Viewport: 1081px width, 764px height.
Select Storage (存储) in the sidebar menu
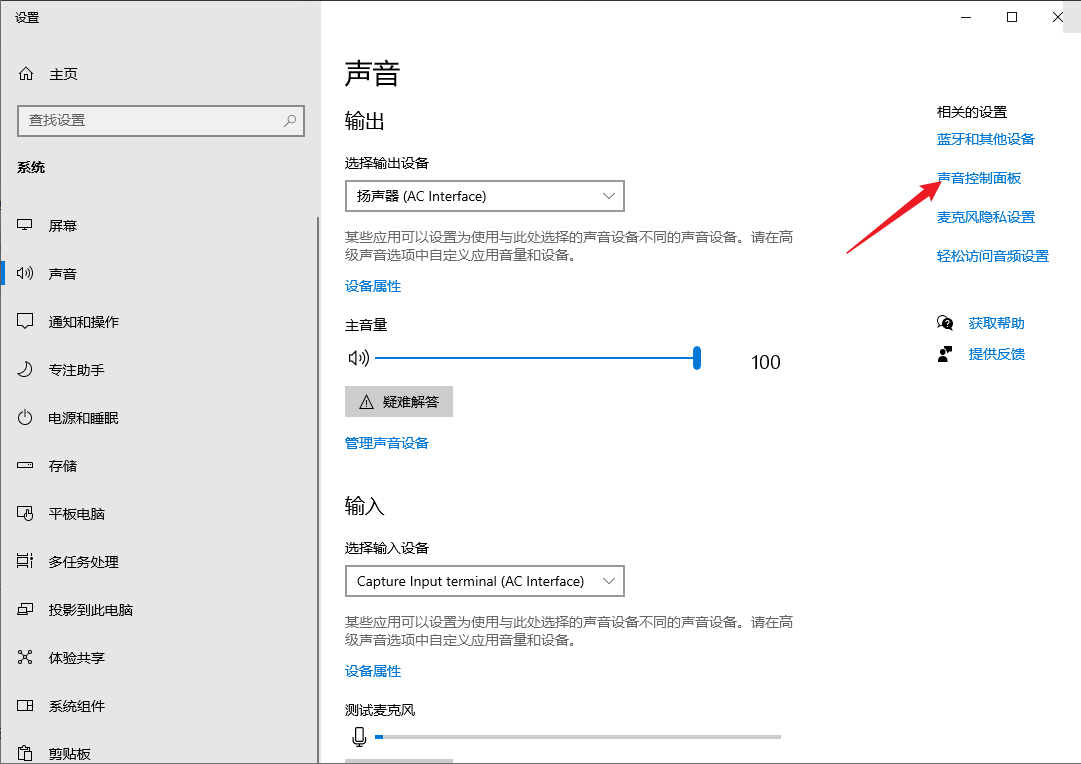pos(63,466)
